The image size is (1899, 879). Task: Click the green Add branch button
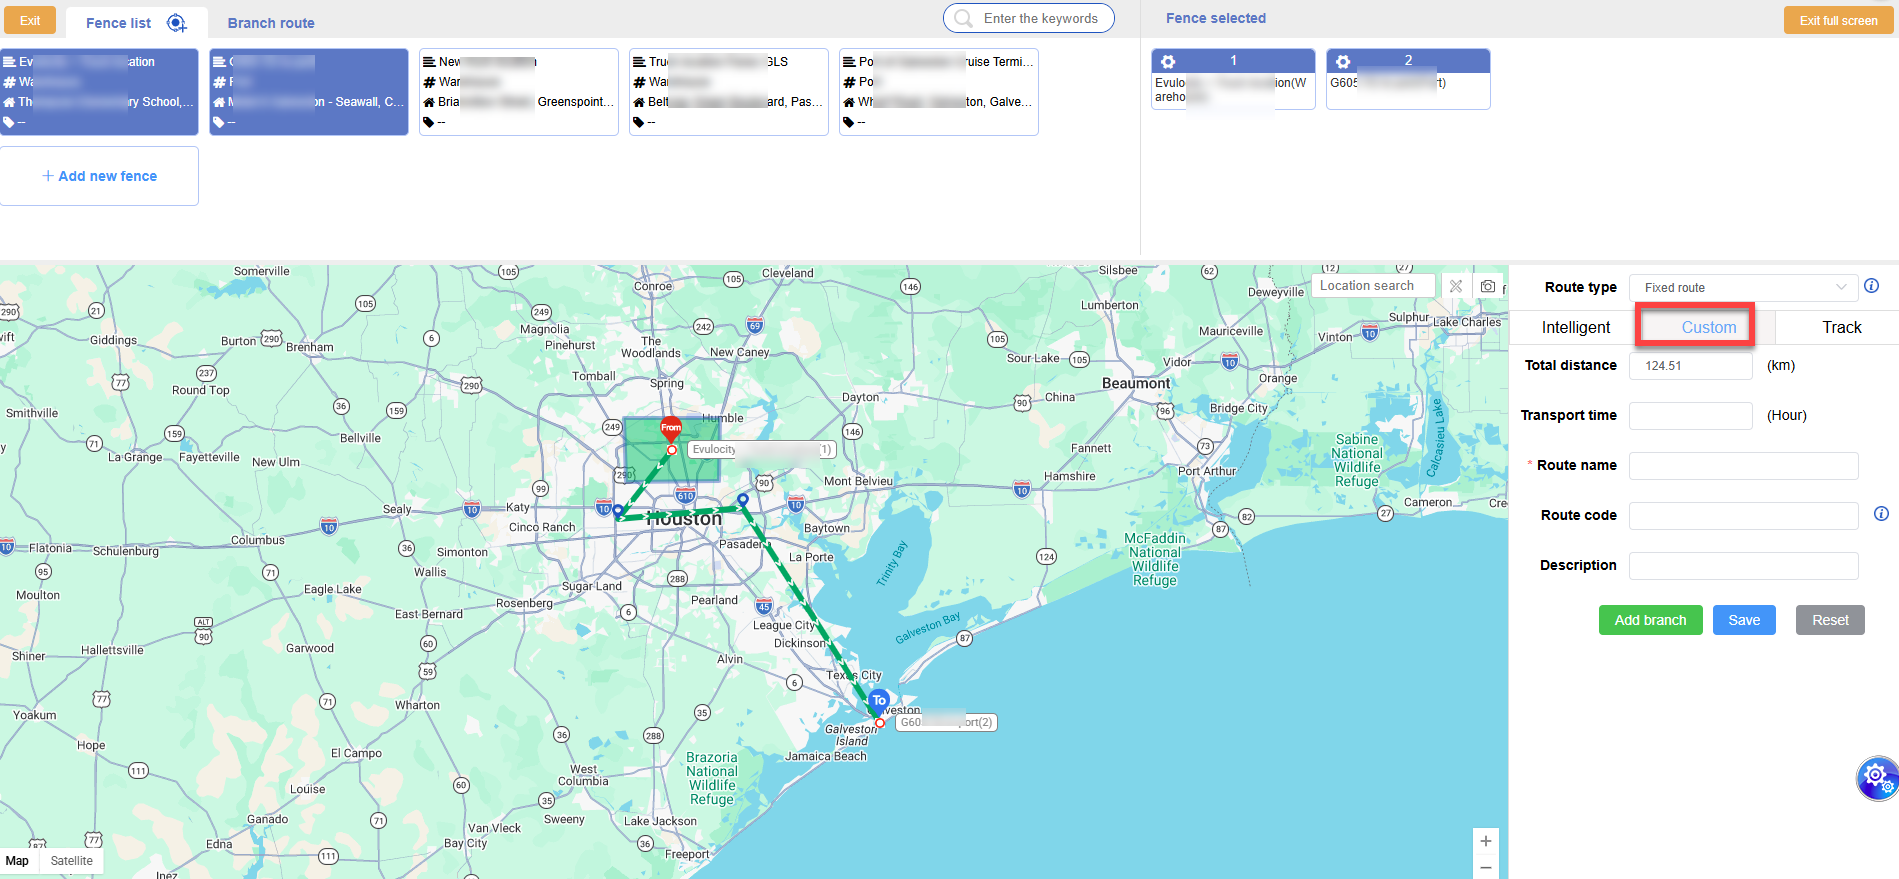(x=1650, y=620)
